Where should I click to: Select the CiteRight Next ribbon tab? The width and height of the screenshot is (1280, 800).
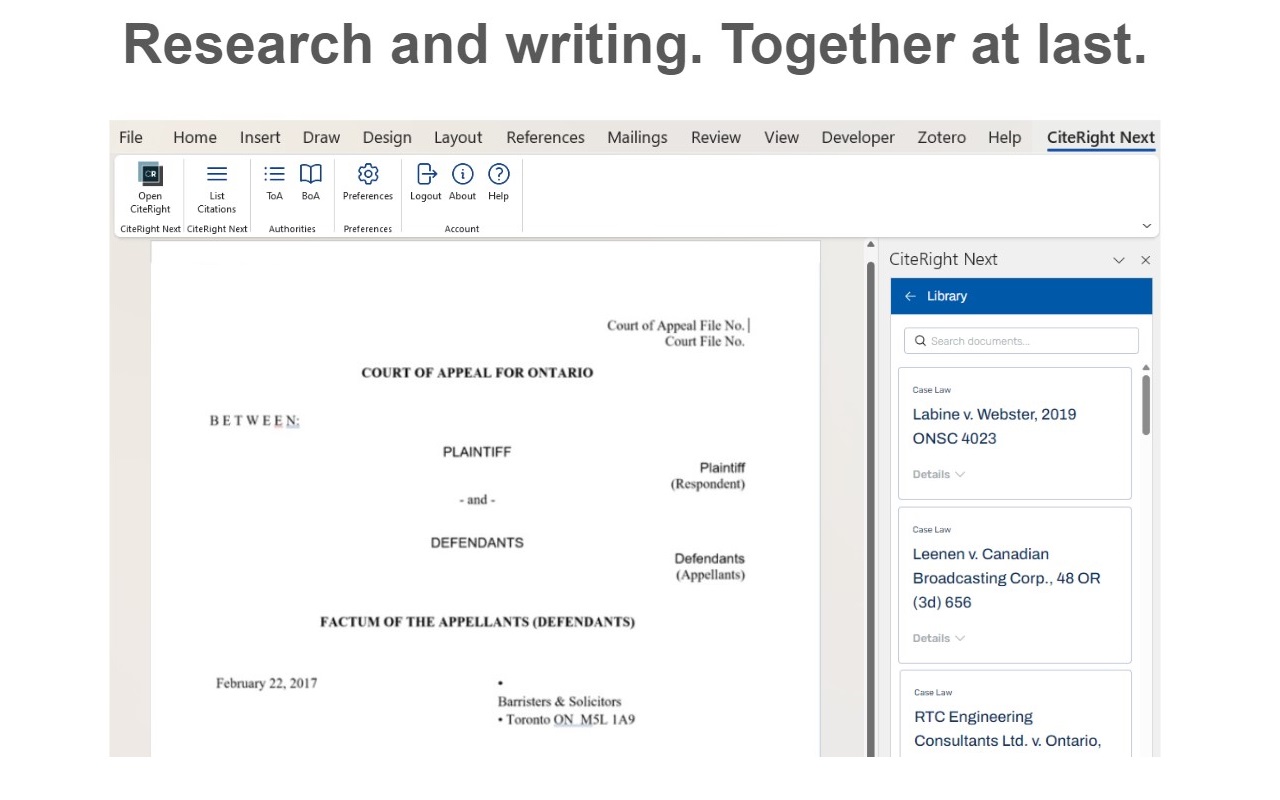(x=1101, y=138)
